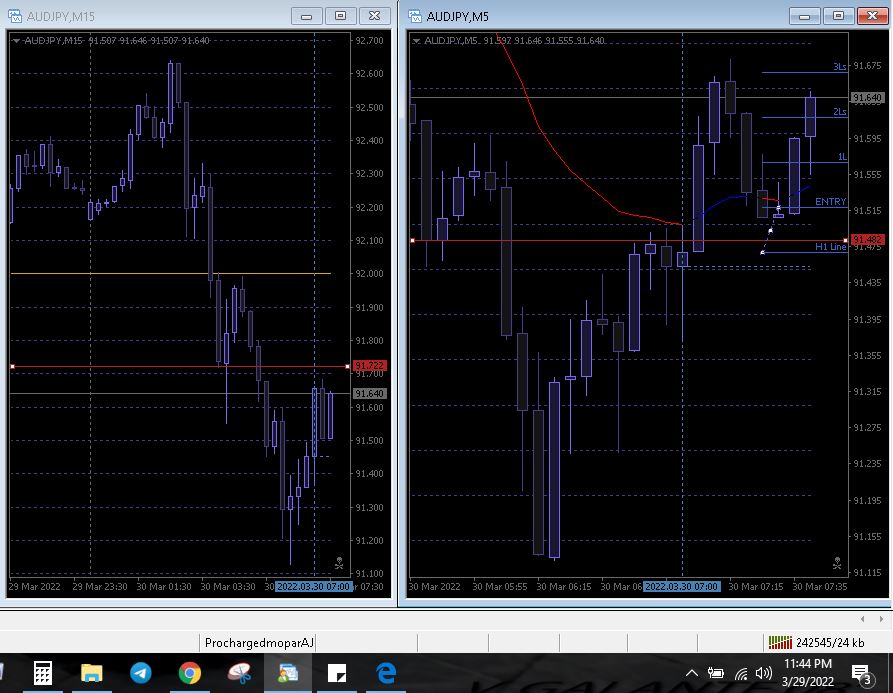Minimize the AUDJPY,M5 chart window
The height and width of the screenshot is (693, 893).
click(x=804, y=16)
